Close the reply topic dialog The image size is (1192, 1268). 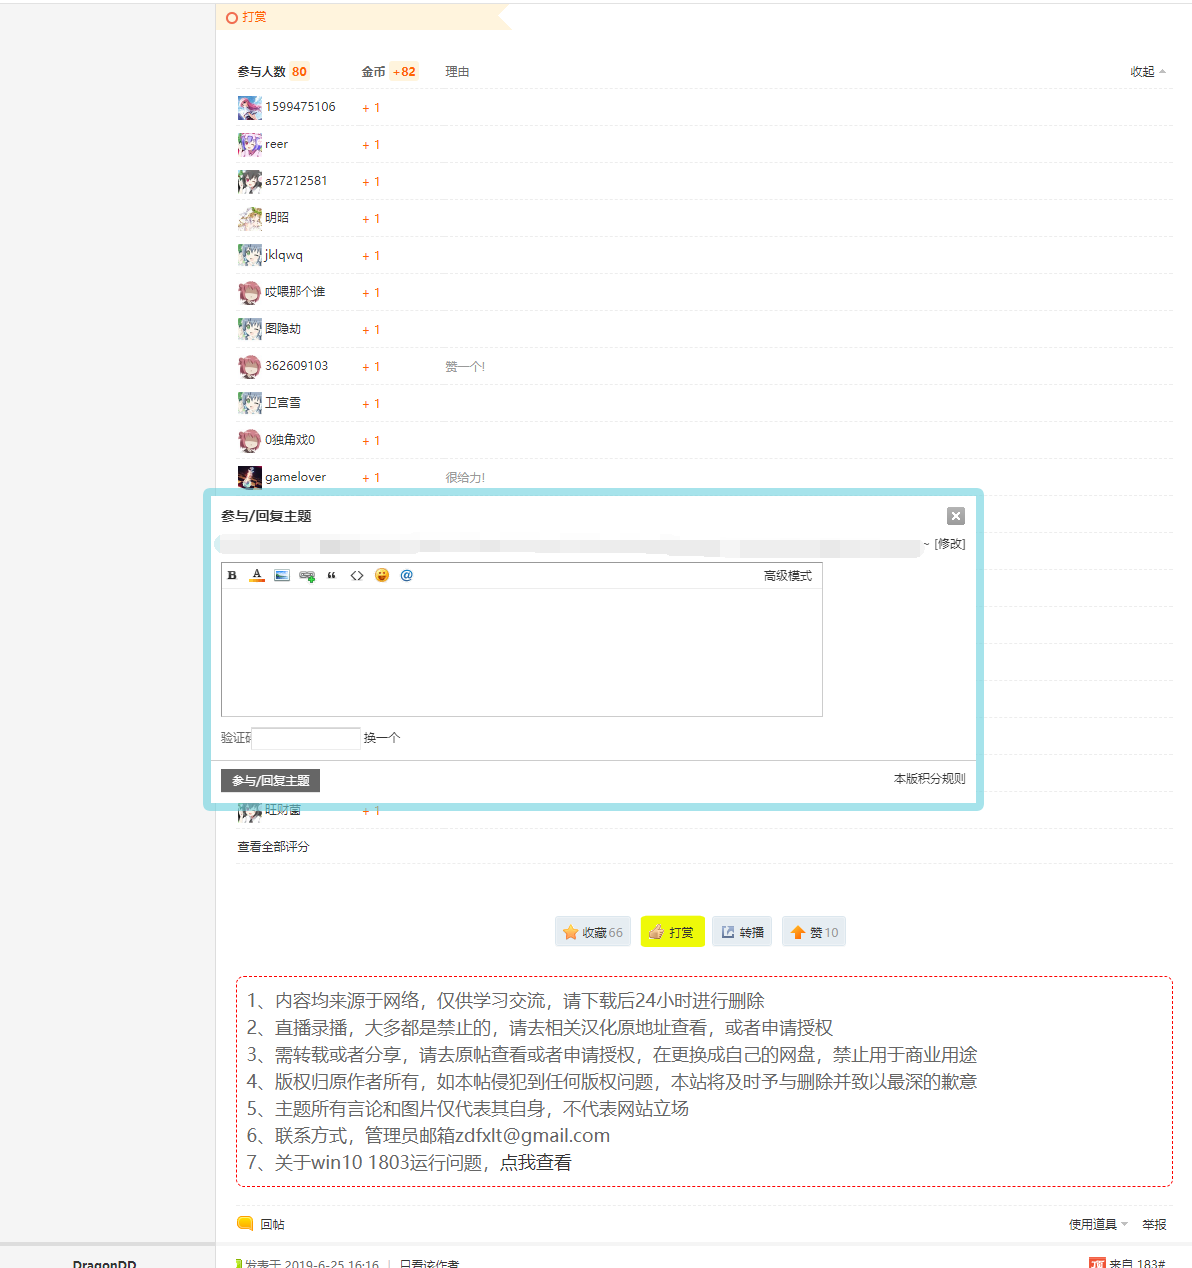[956, 516]
